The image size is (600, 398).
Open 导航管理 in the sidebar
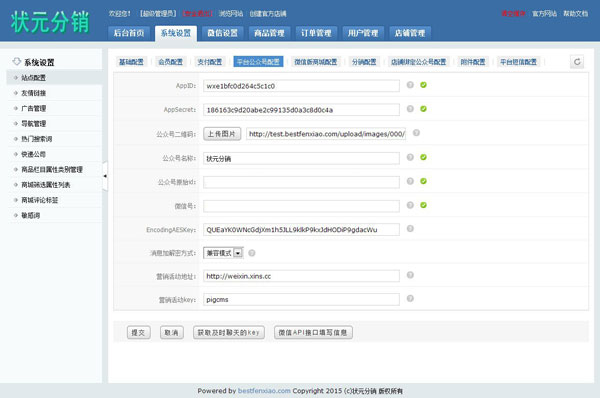tap(55, 124)
